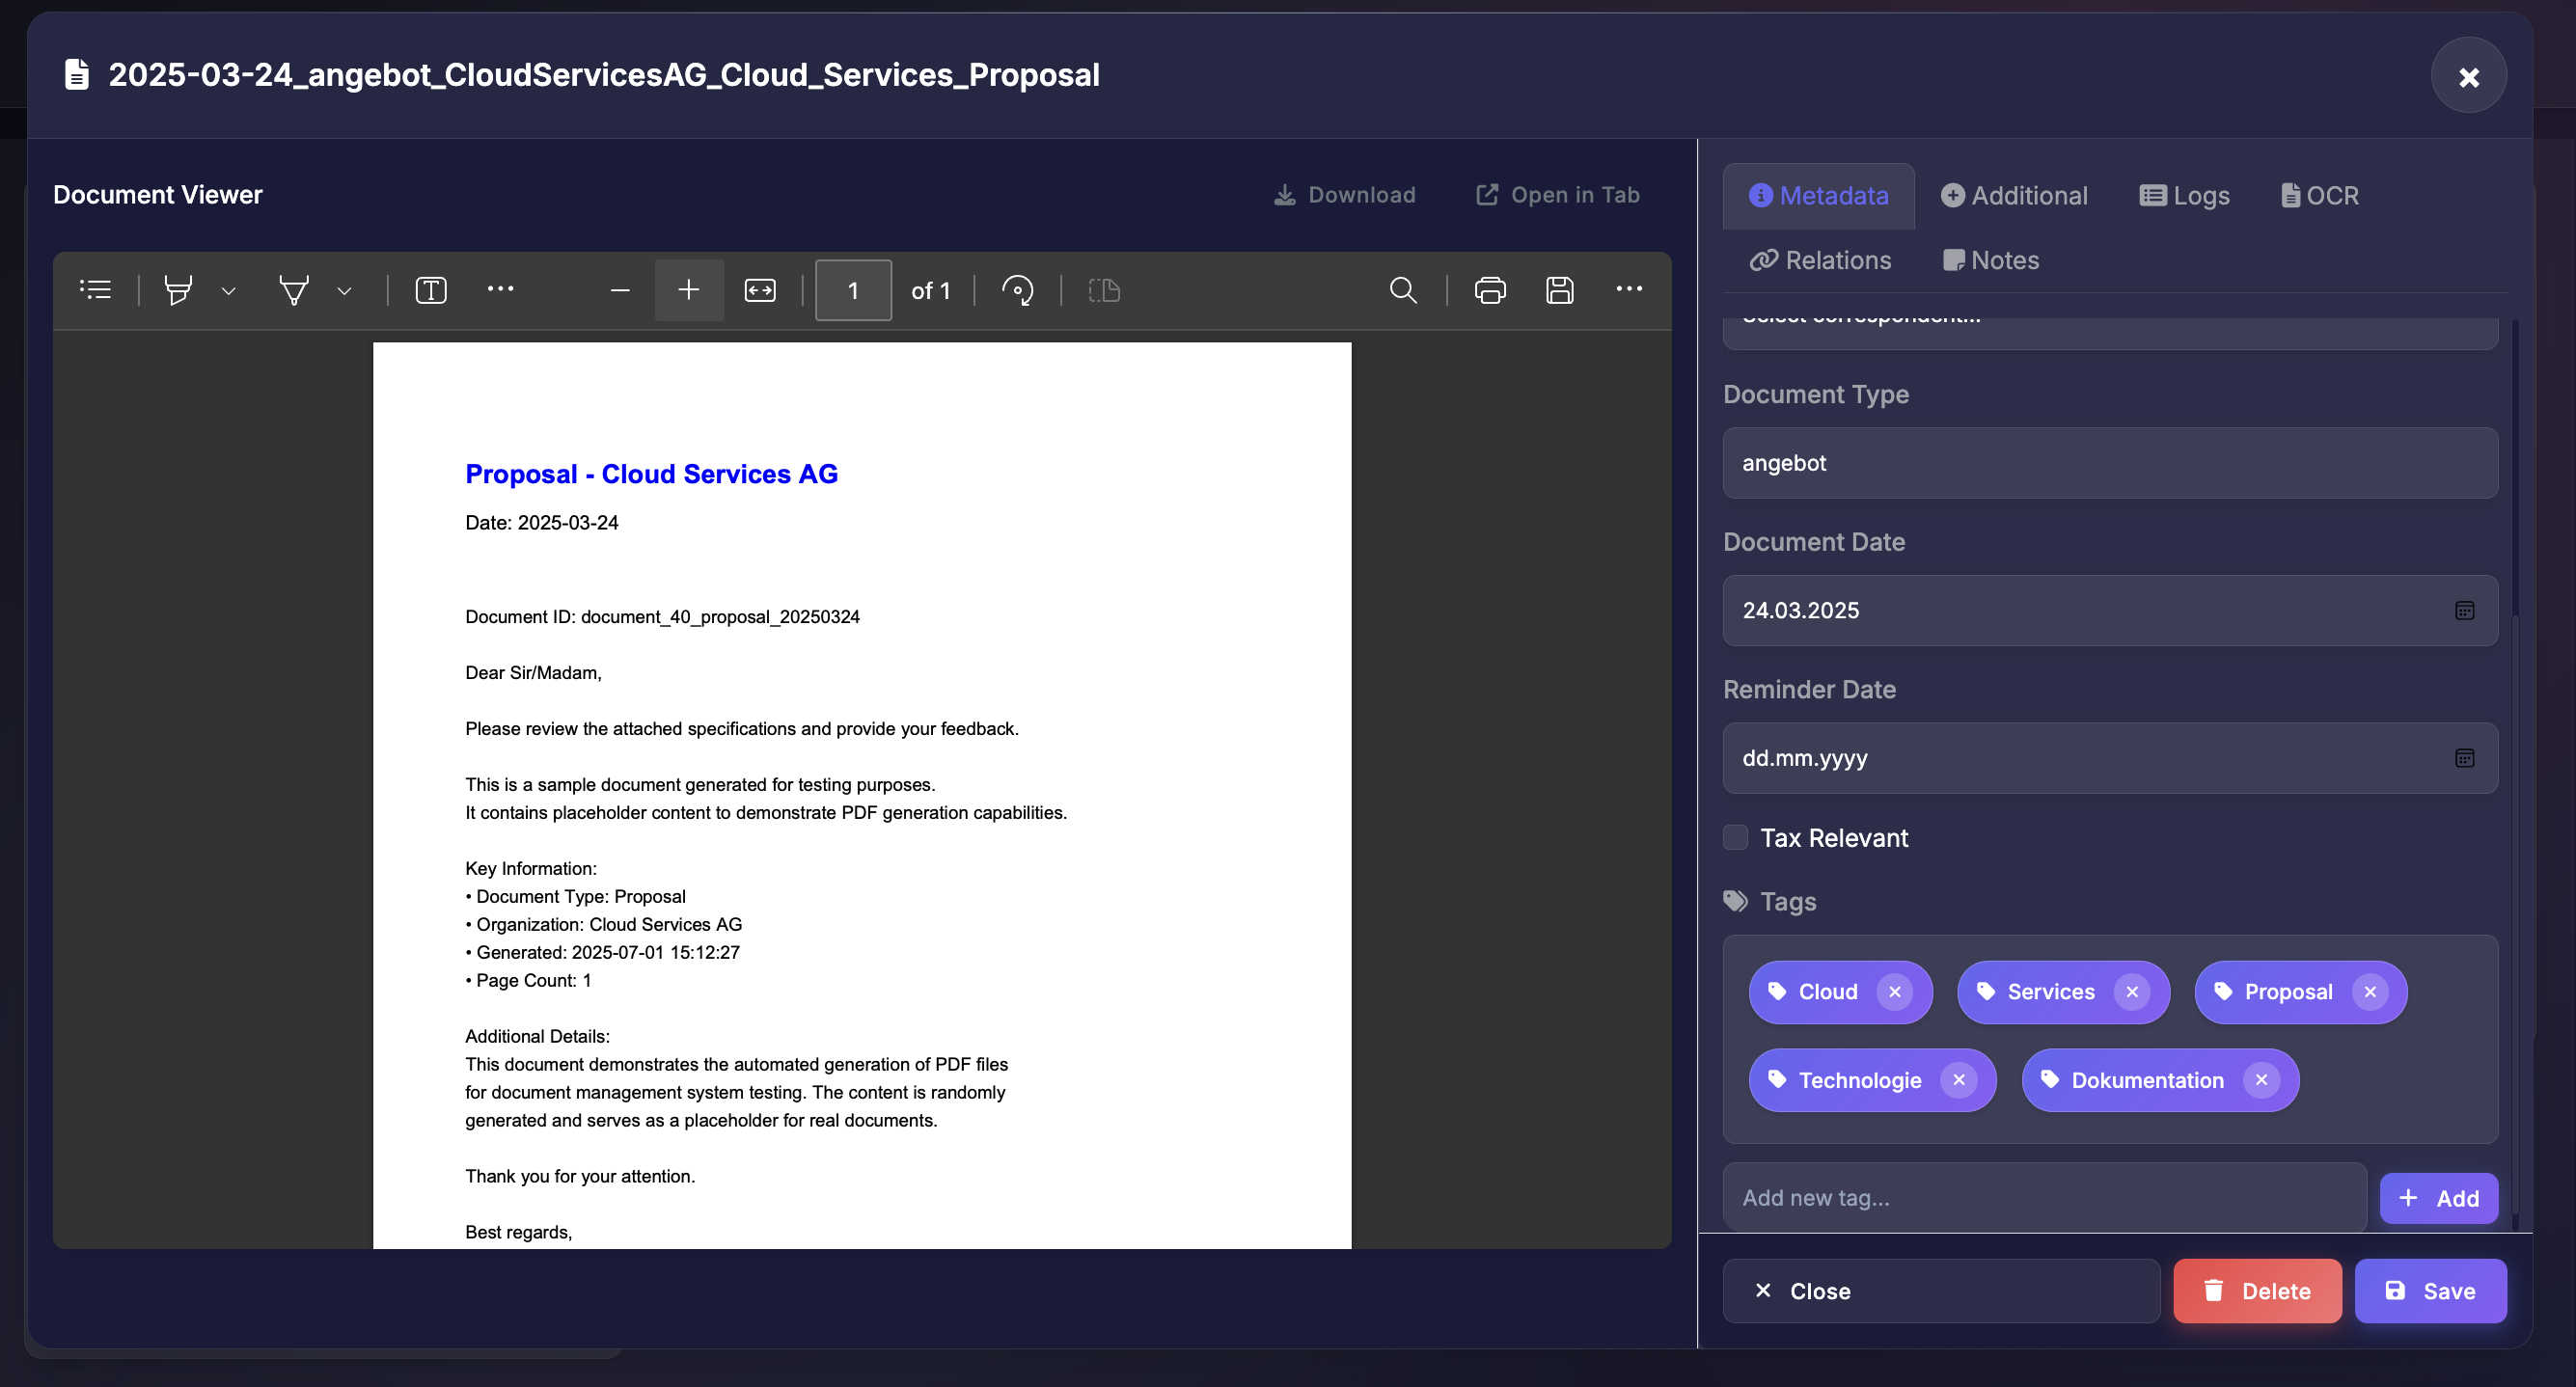
Task: Switch to the Additional tab
Action: coord(2014,196)
